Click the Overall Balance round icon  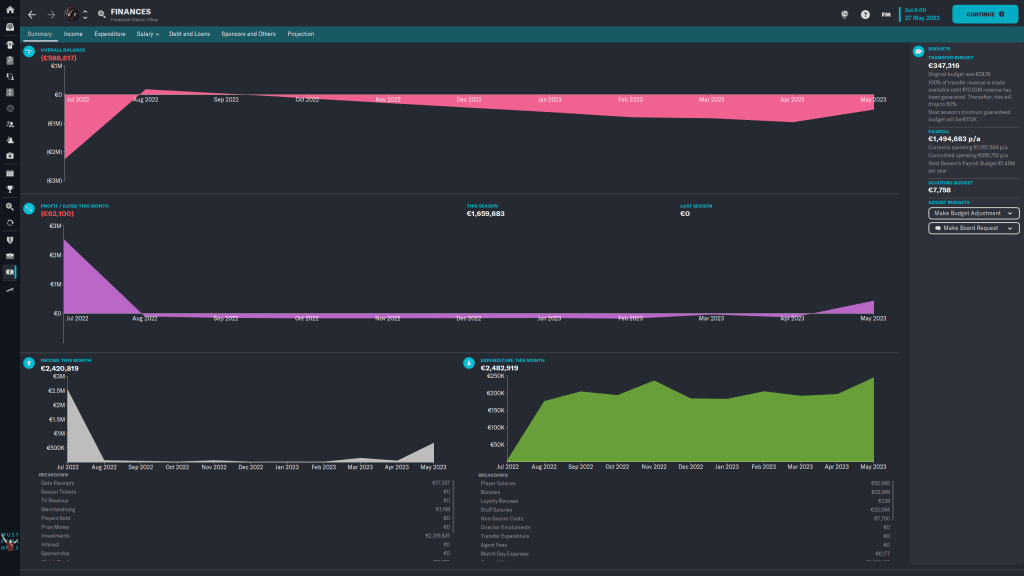tap(29, 52)
